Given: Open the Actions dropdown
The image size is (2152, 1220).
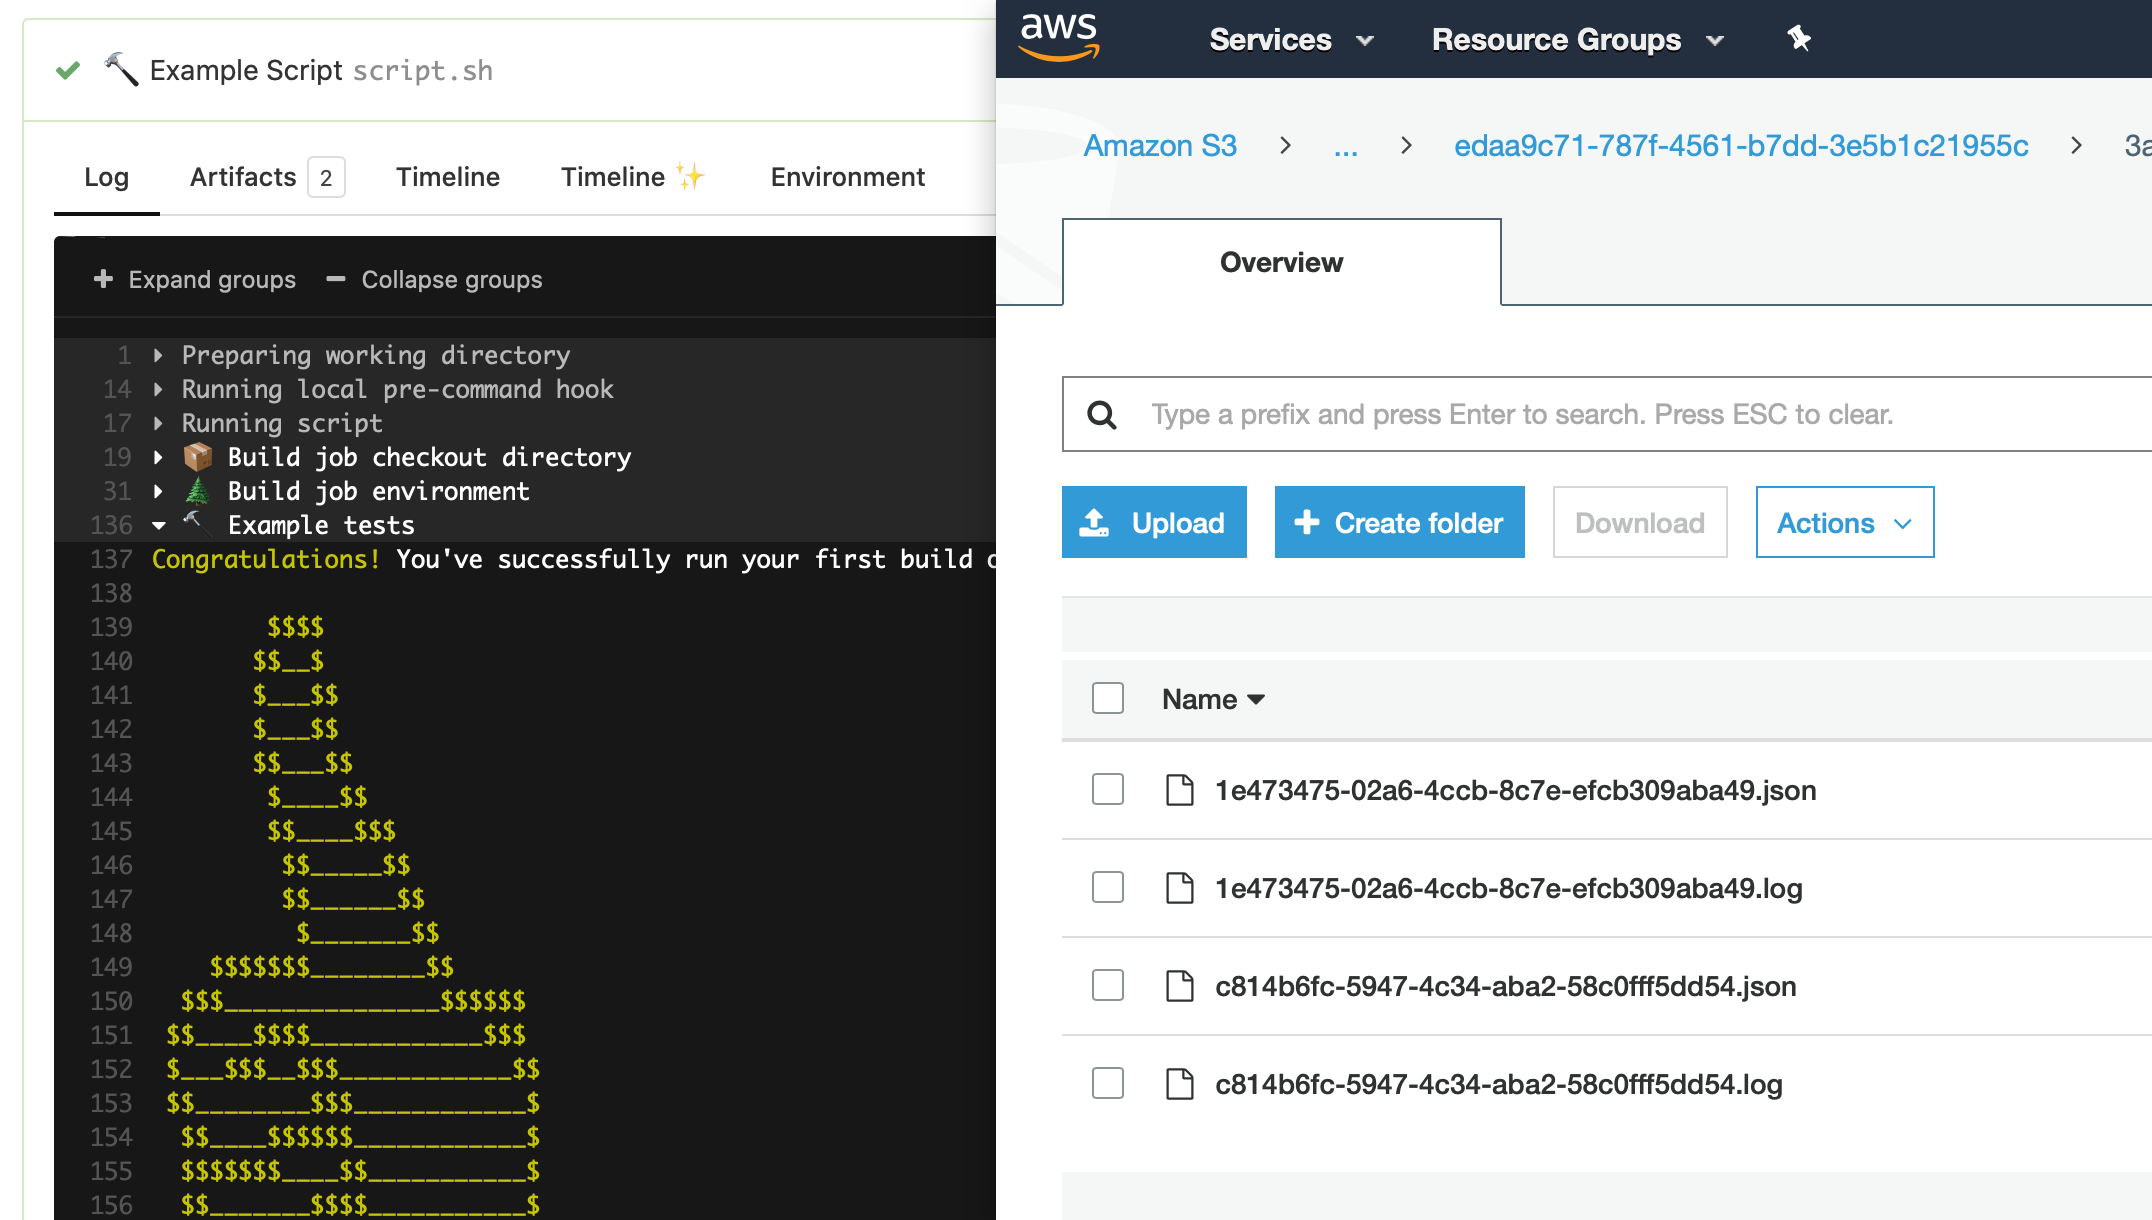Looking at the screenshot, I should (x=1844, y=522).
